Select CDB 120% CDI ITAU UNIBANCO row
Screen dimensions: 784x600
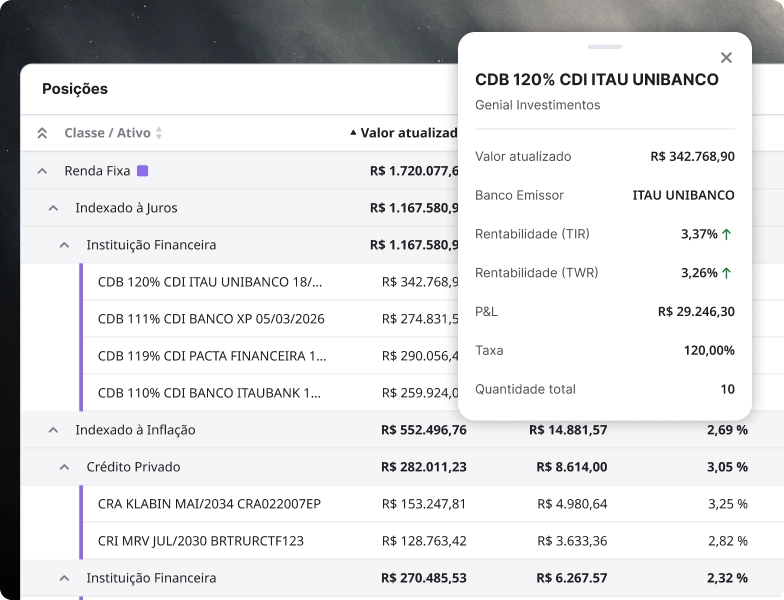click(270, 282)
